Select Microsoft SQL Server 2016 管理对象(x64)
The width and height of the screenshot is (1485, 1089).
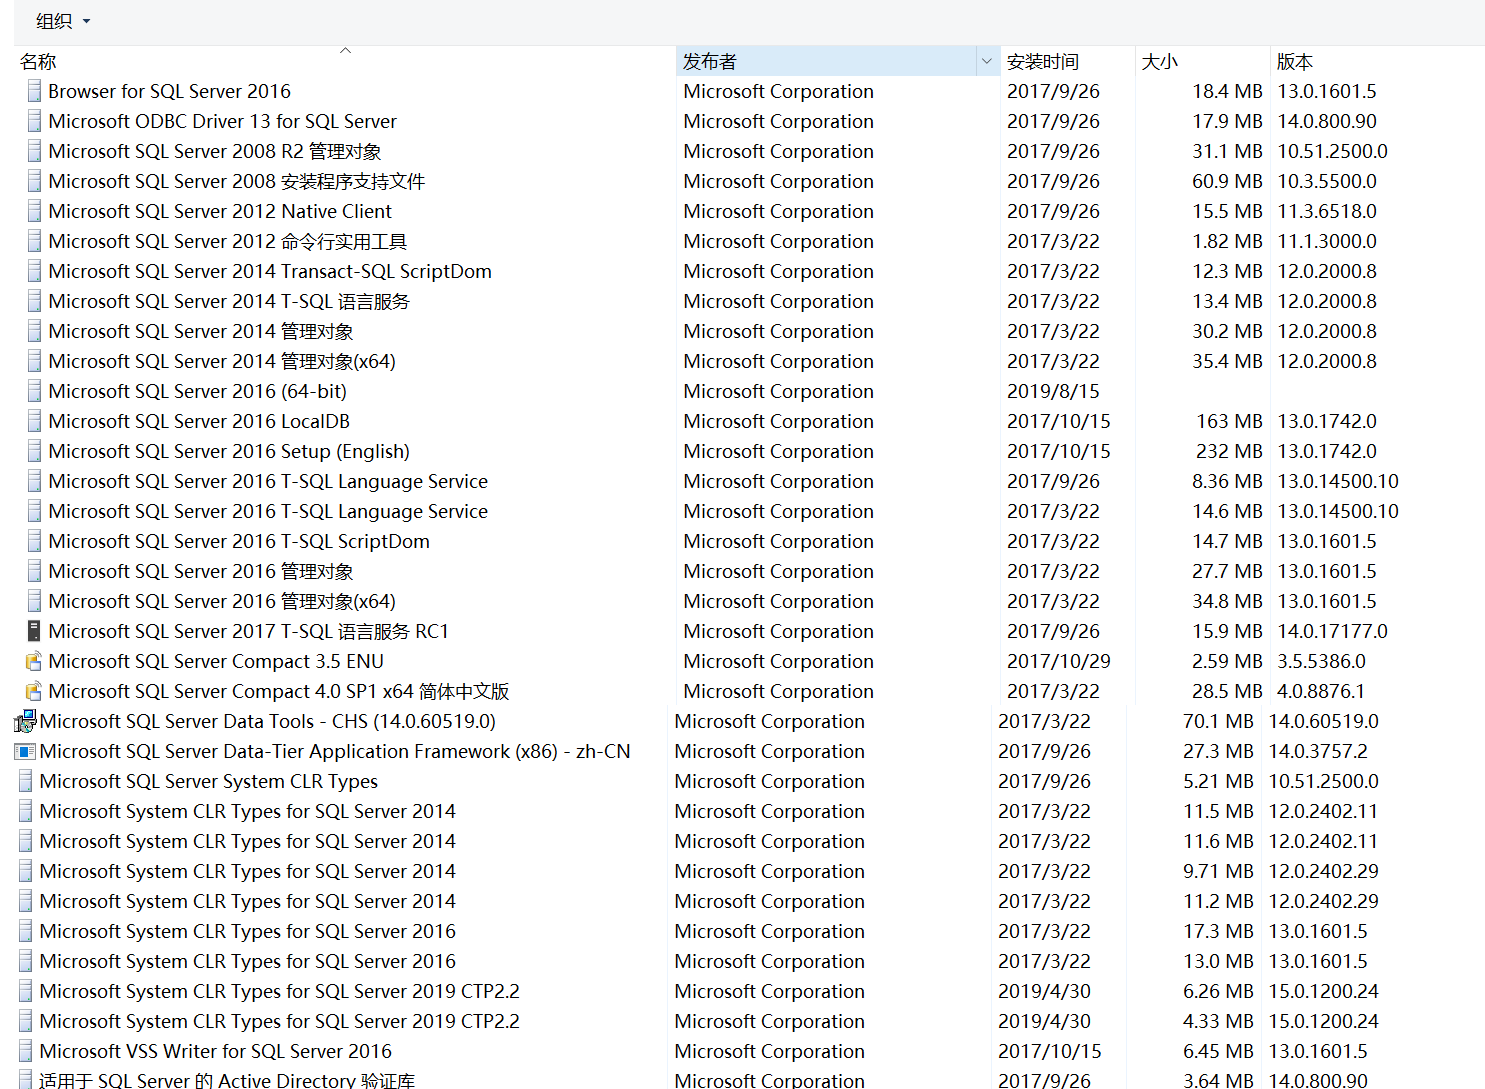pyautogui.click(x=222, y=601)
